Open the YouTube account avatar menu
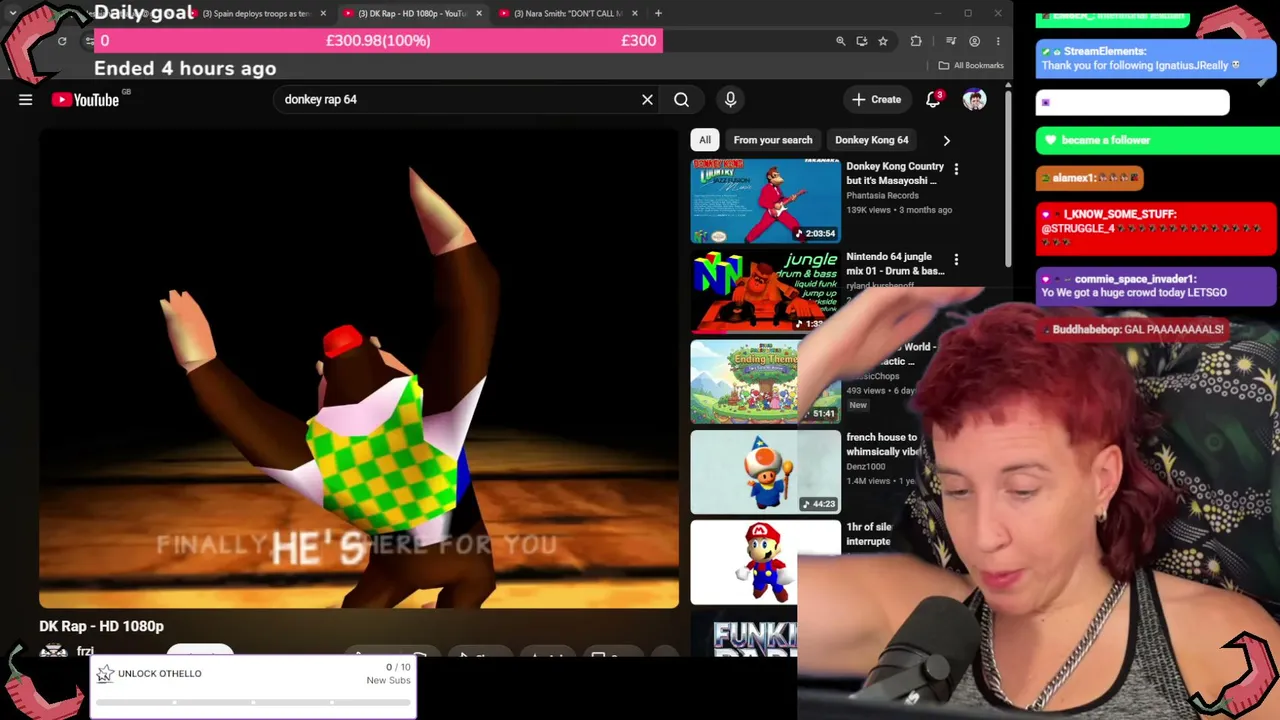Image resolution: width=1280 pixels, height=720 pixels. [x=974, y=99]
